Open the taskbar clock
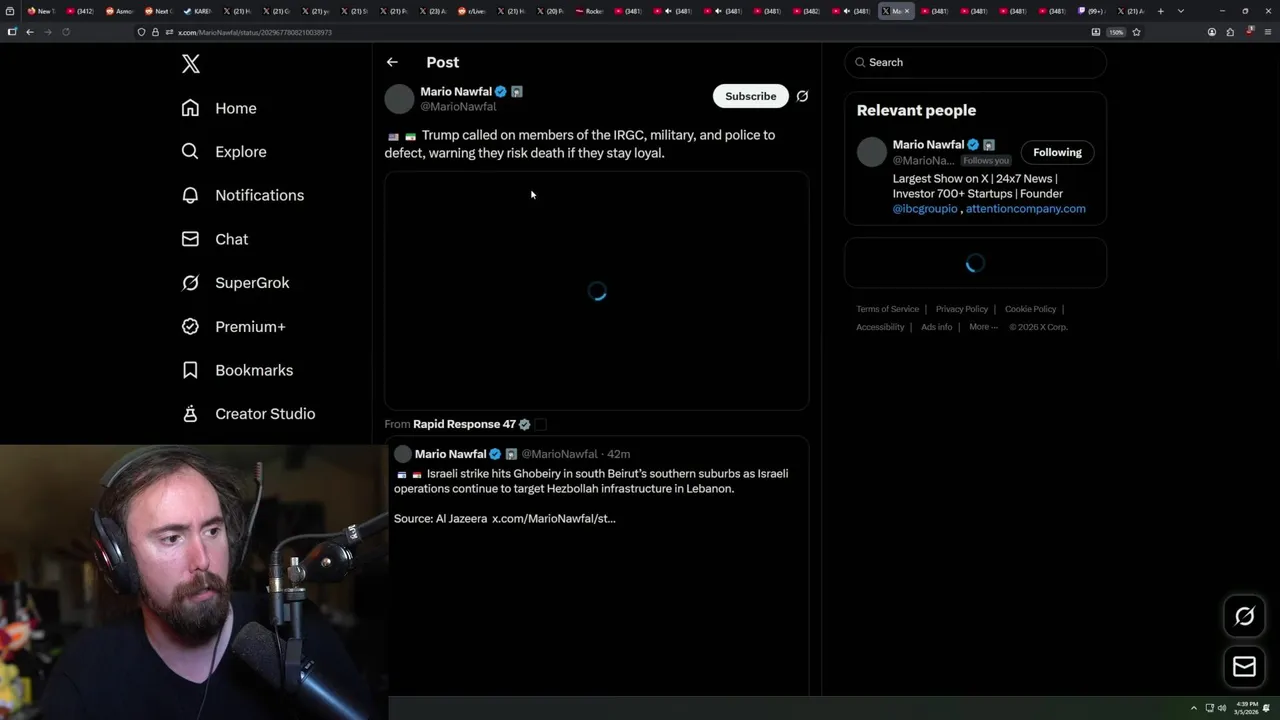 (1246, 708)
